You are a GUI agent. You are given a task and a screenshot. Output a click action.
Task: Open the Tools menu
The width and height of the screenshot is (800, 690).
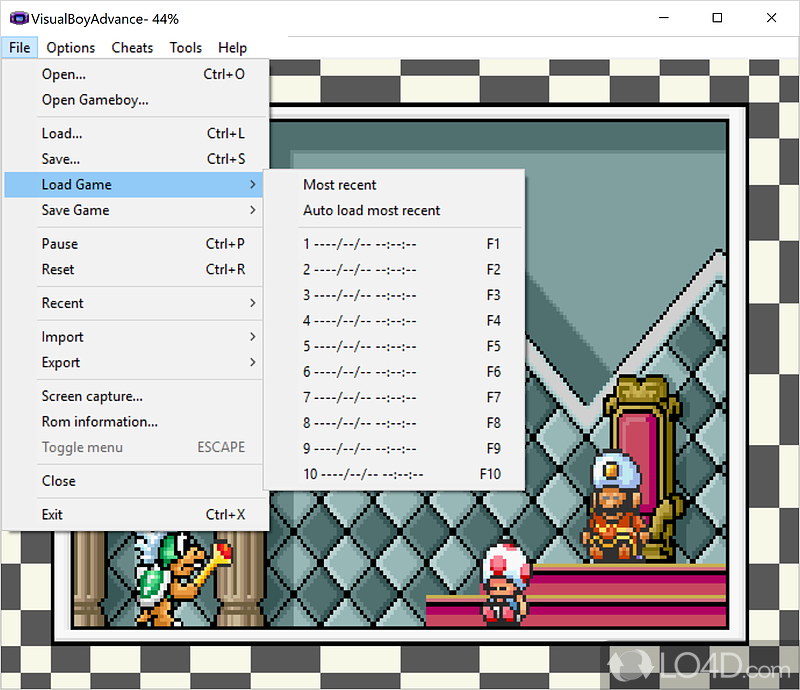point(185,48)
